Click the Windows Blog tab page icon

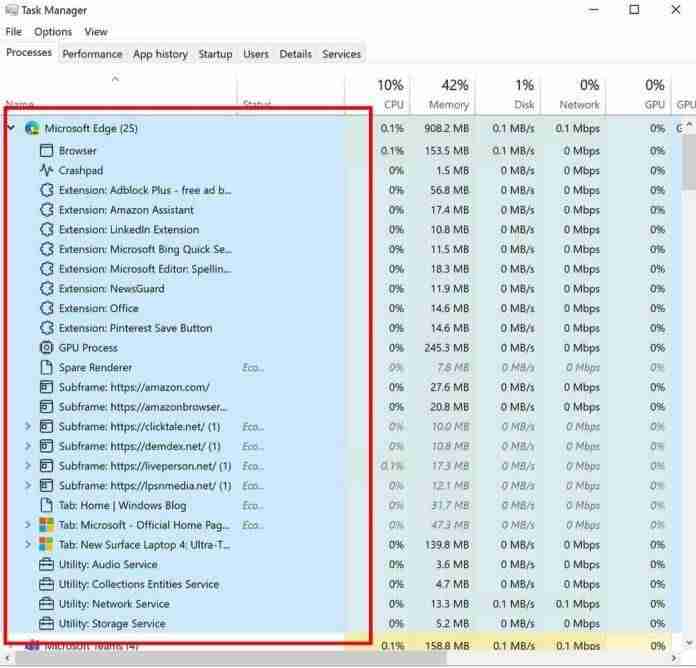click(x=46, y=505)
